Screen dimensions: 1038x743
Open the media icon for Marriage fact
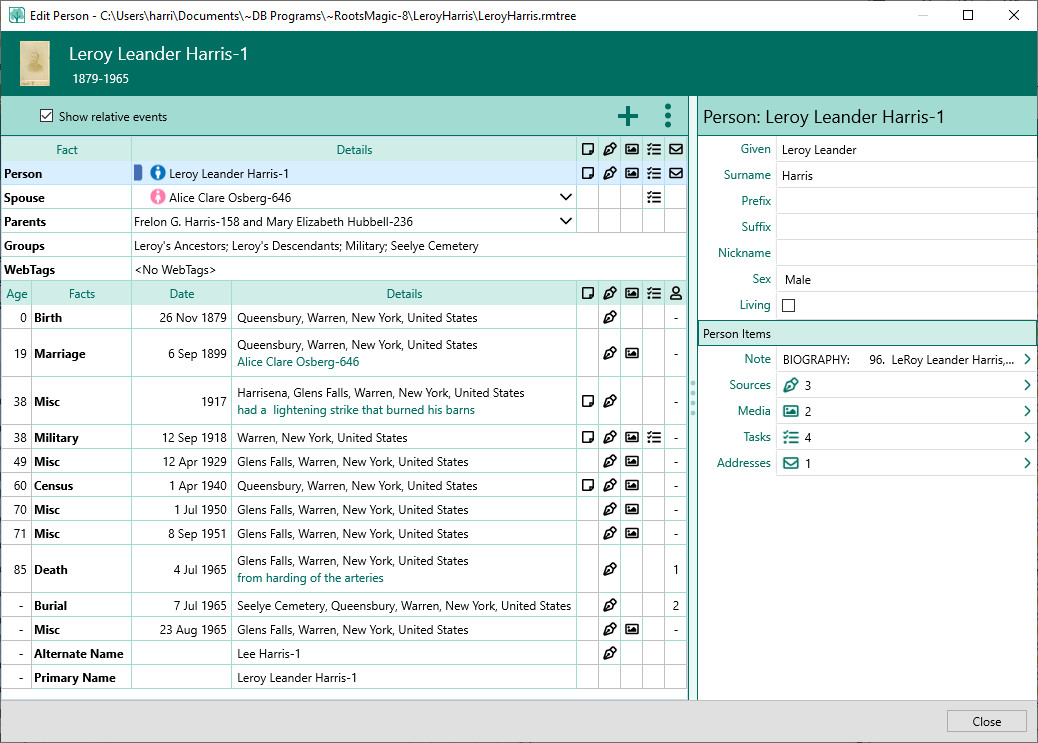coord(632,354)
